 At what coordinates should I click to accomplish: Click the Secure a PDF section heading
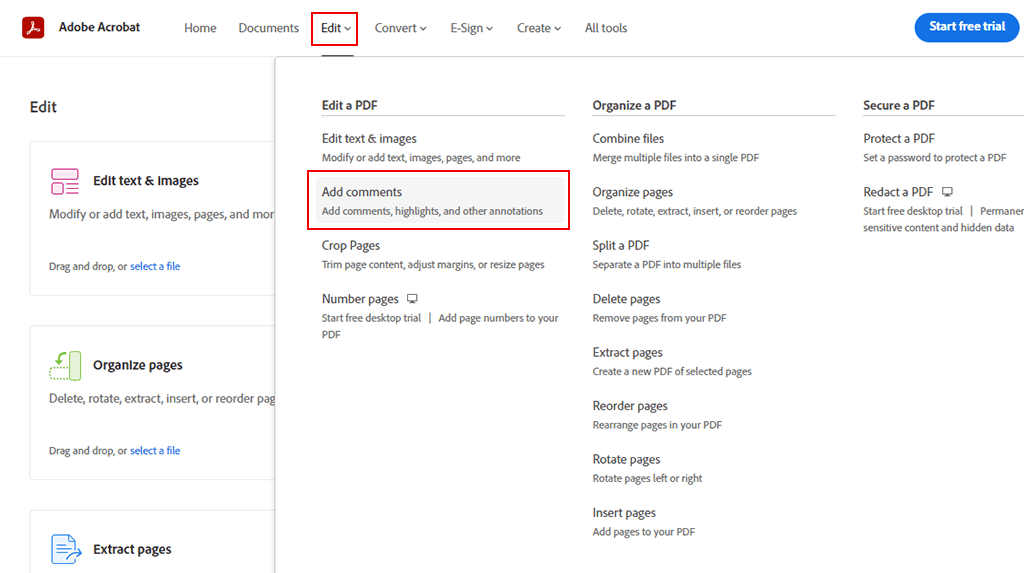[x=899, y=105]
